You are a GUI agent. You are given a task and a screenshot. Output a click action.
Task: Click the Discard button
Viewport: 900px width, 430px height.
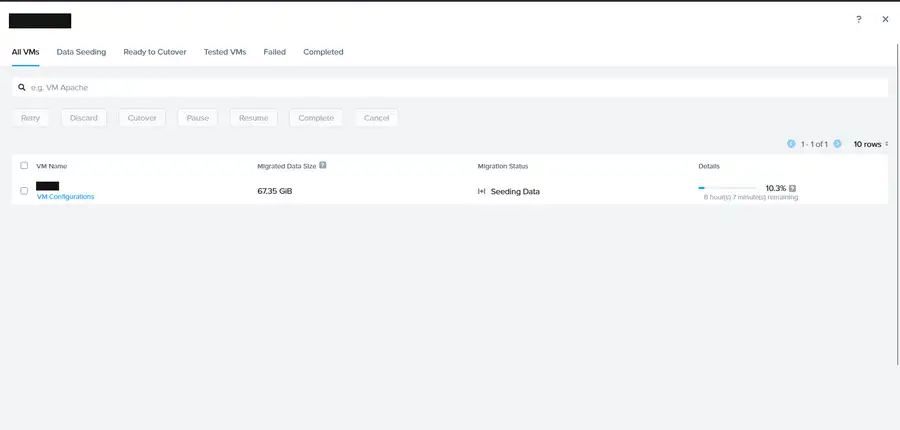[x=84, y=118]
